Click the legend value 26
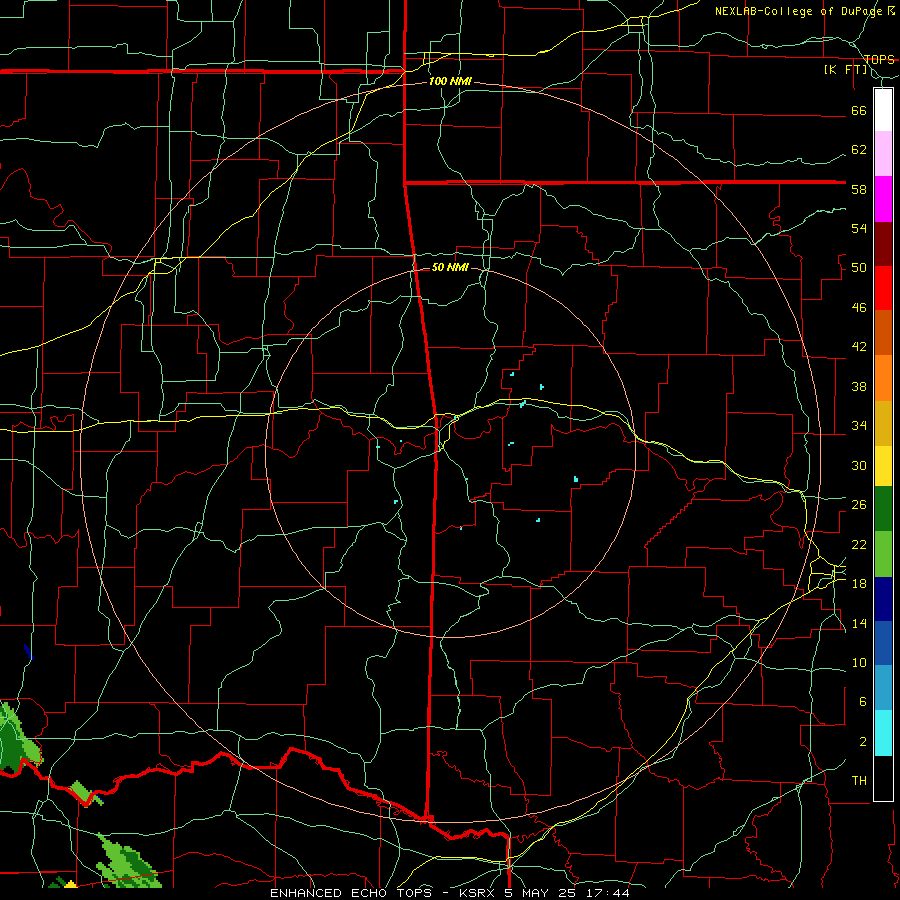Screen dimensions: 900x900 (x=859, y=505)
